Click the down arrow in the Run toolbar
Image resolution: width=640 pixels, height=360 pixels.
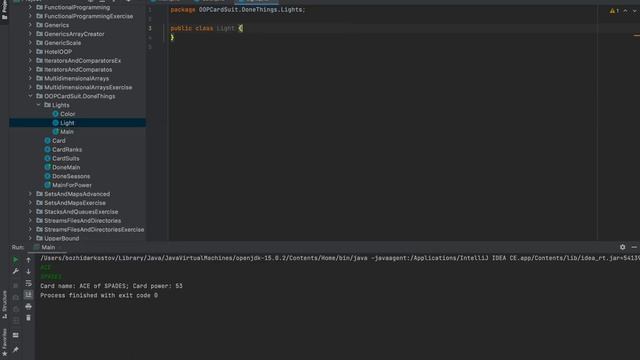tap(28, 271)
